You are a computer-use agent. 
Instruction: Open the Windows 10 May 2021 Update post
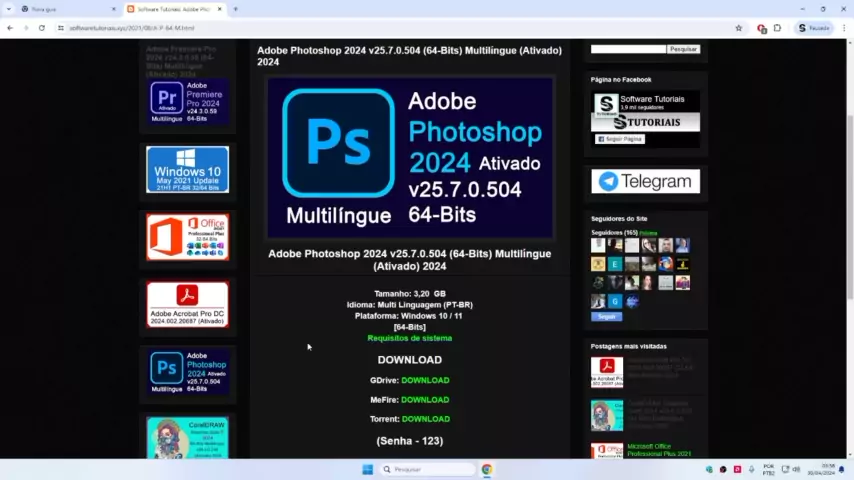(x=188, y=169)
